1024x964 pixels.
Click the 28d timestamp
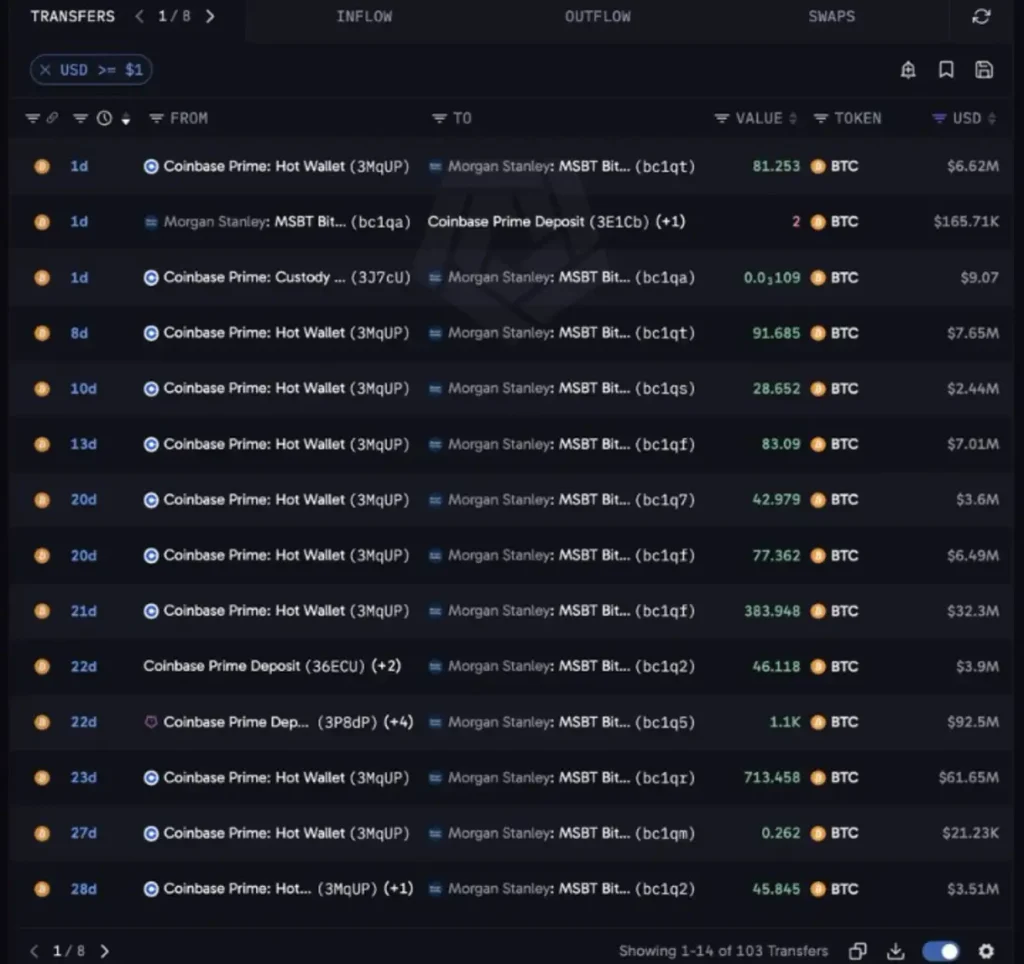(x=84, y=889)
